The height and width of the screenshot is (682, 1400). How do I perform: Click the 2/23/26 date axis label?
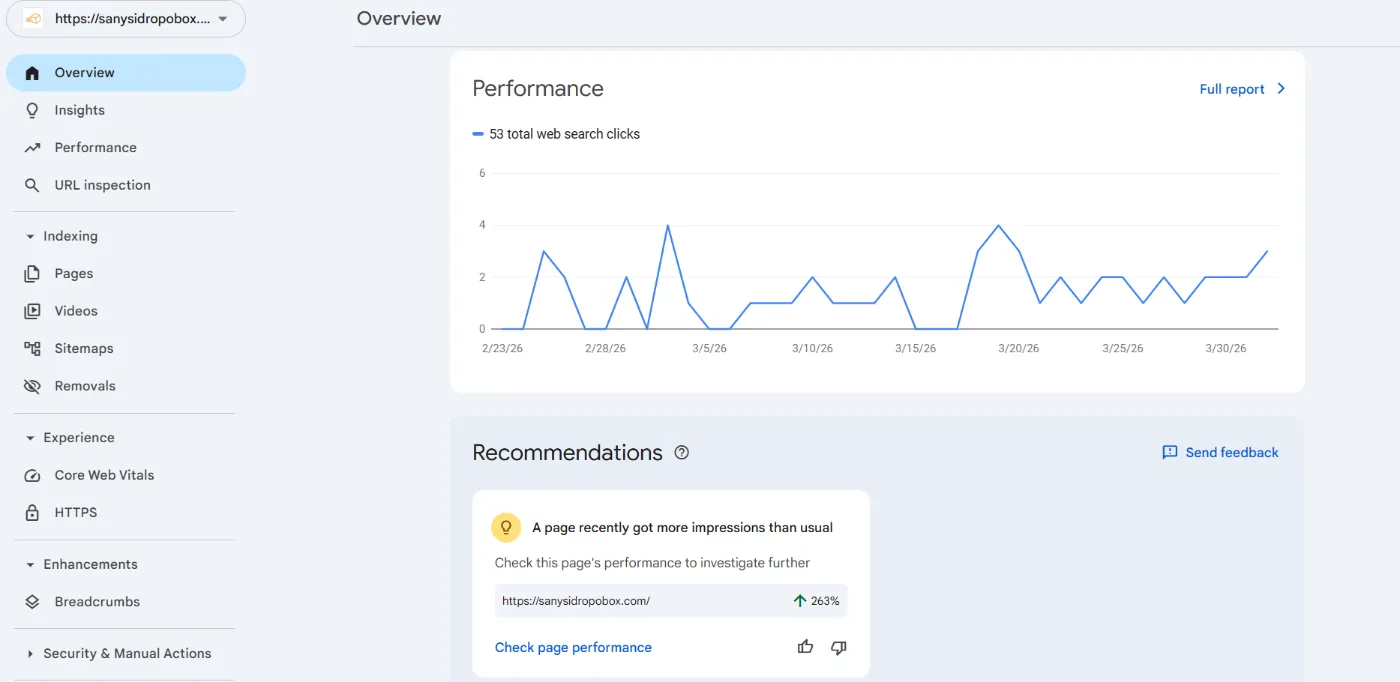coord(502,349)
